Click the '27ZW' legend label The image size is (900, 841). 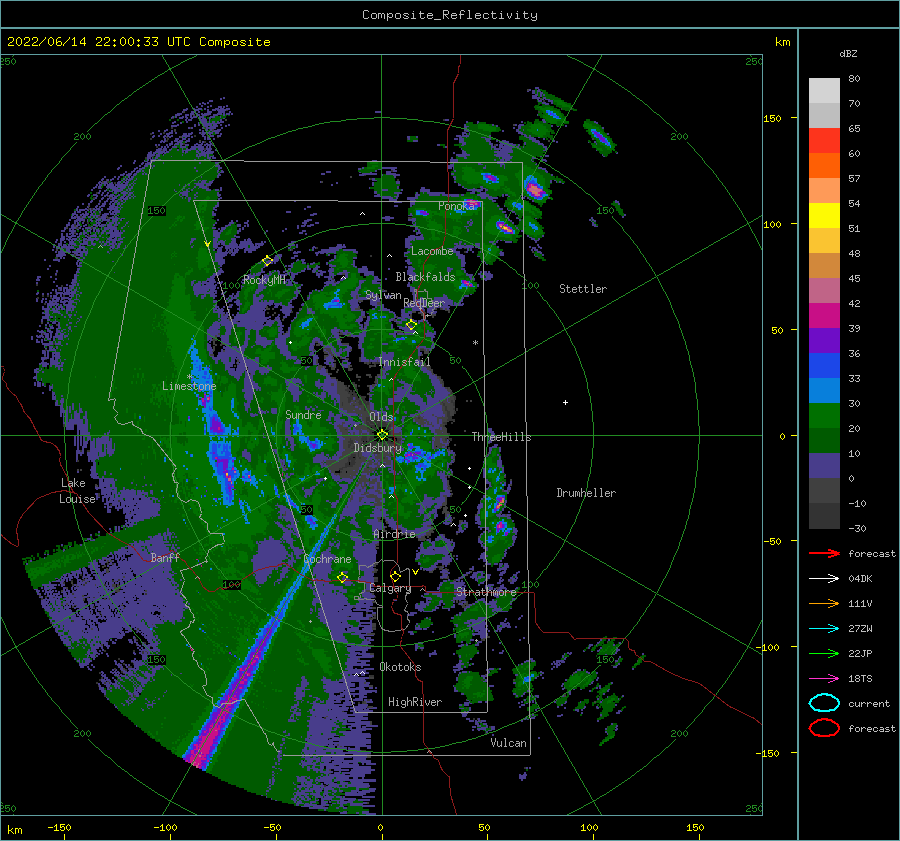click(x=860, y=629)
